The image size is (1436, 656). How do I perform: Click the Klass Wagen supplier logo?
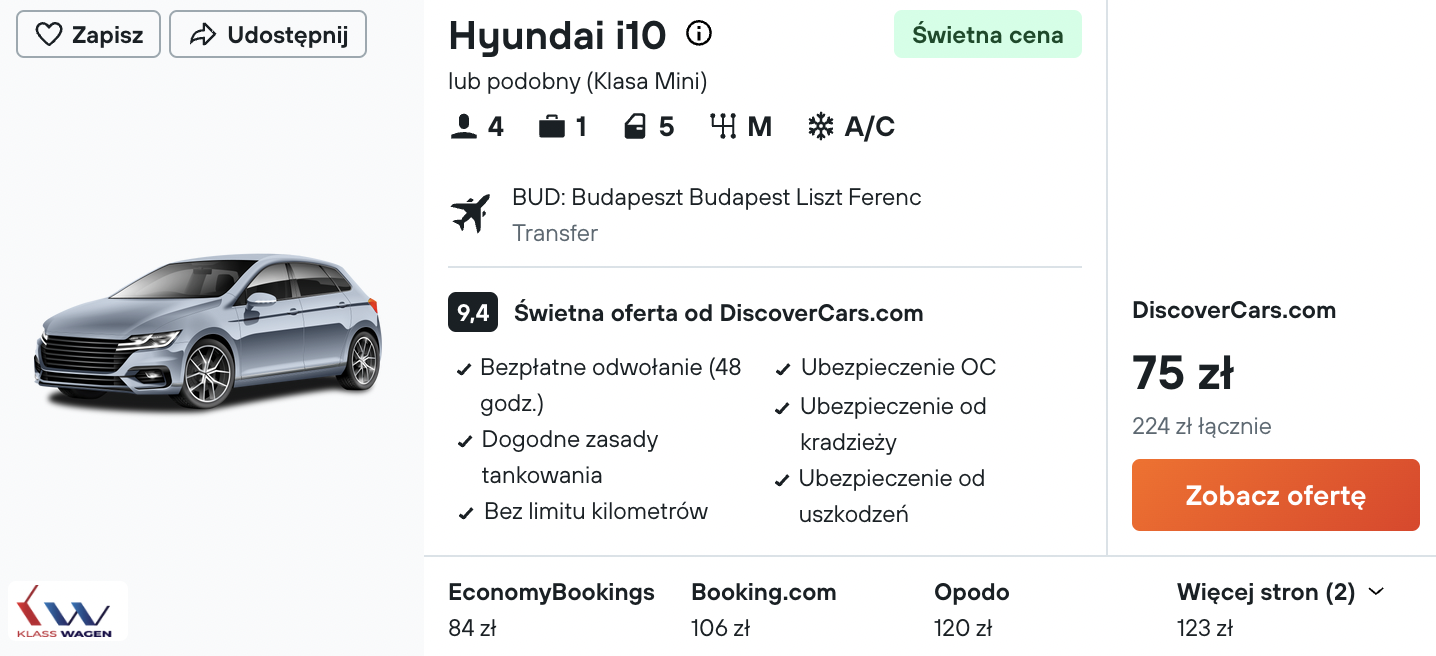(x=68, y=611)
